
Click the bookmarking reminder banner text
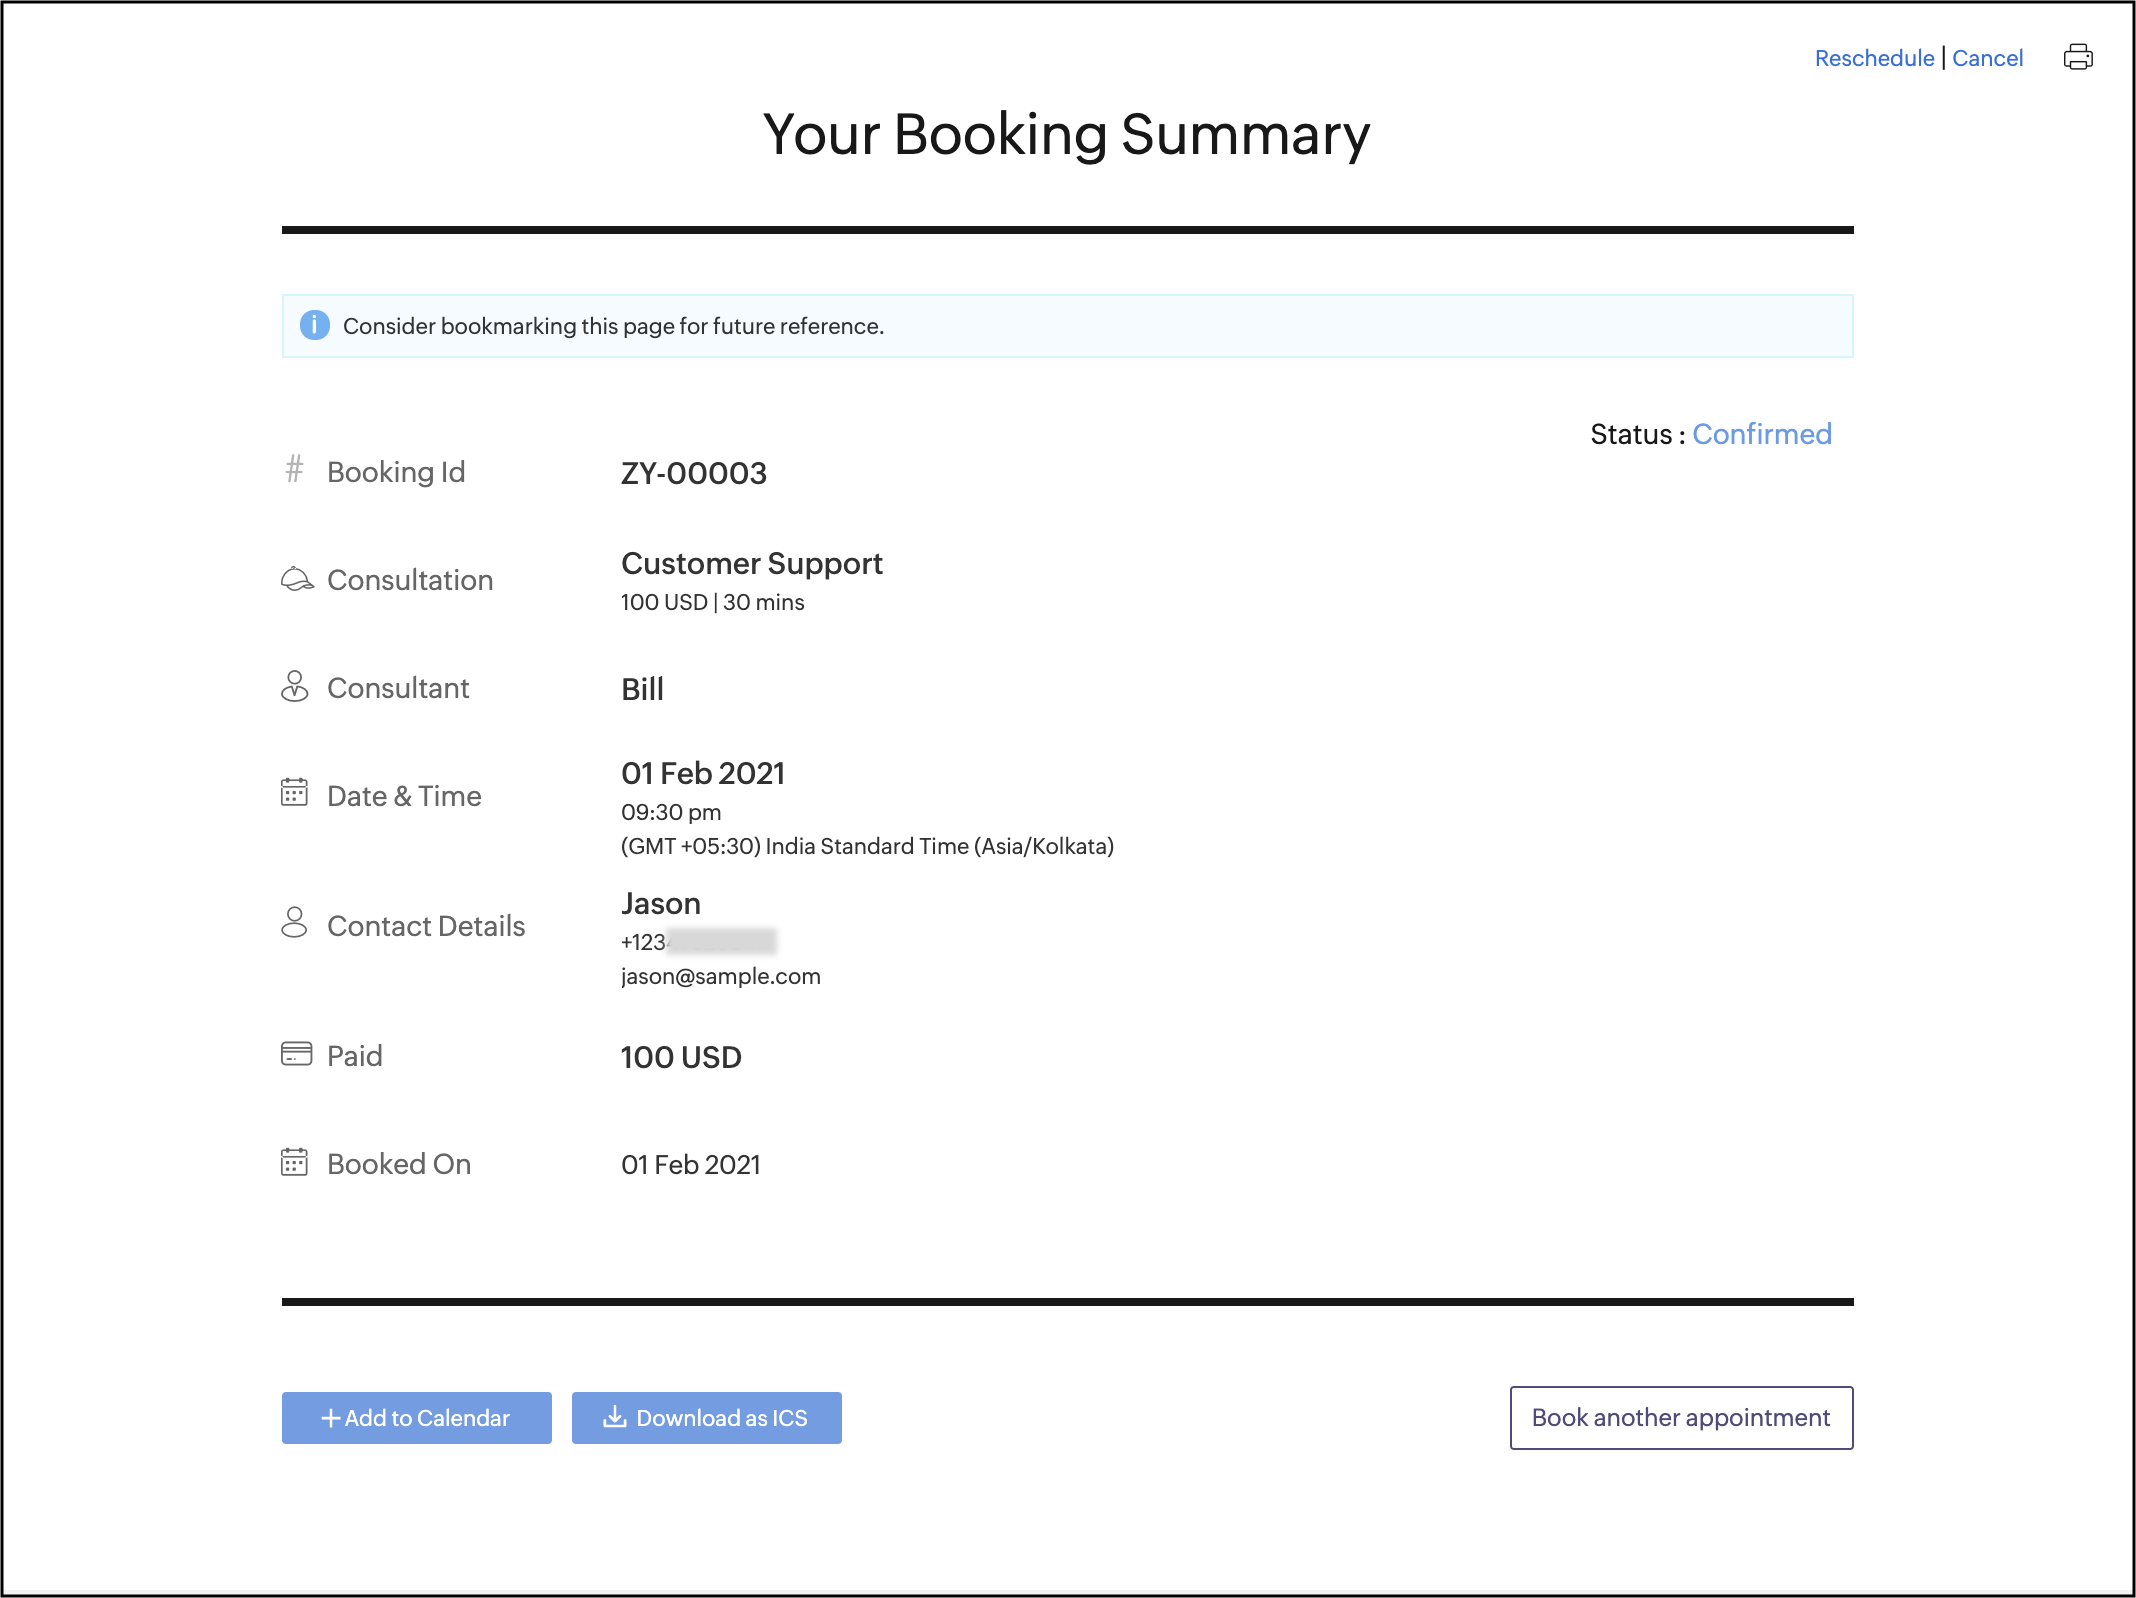(613, 326)
